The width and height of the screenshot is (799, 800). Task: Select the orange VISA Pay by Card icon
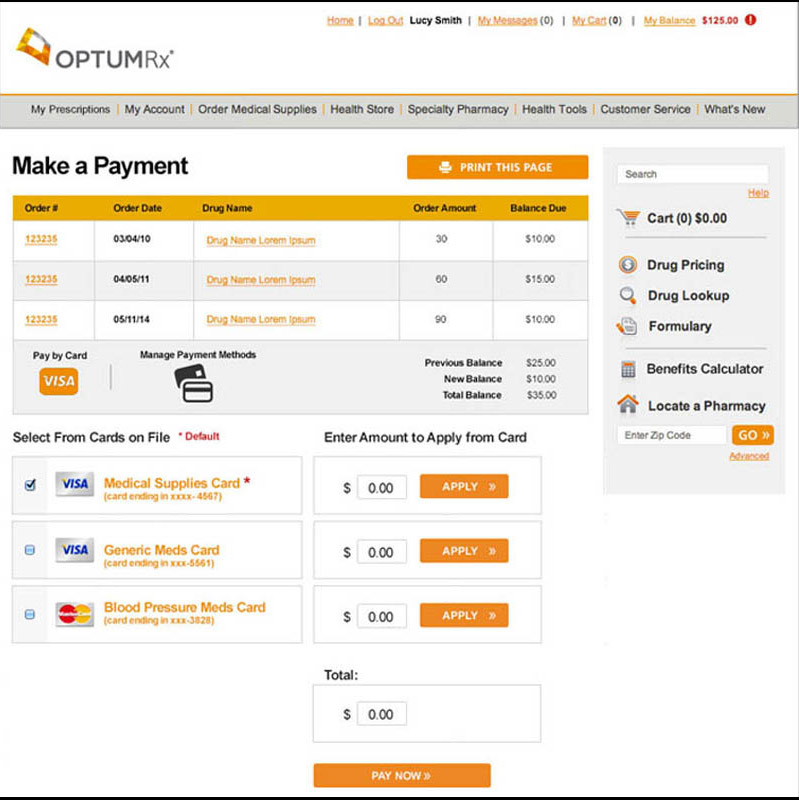tap(59, 381)
